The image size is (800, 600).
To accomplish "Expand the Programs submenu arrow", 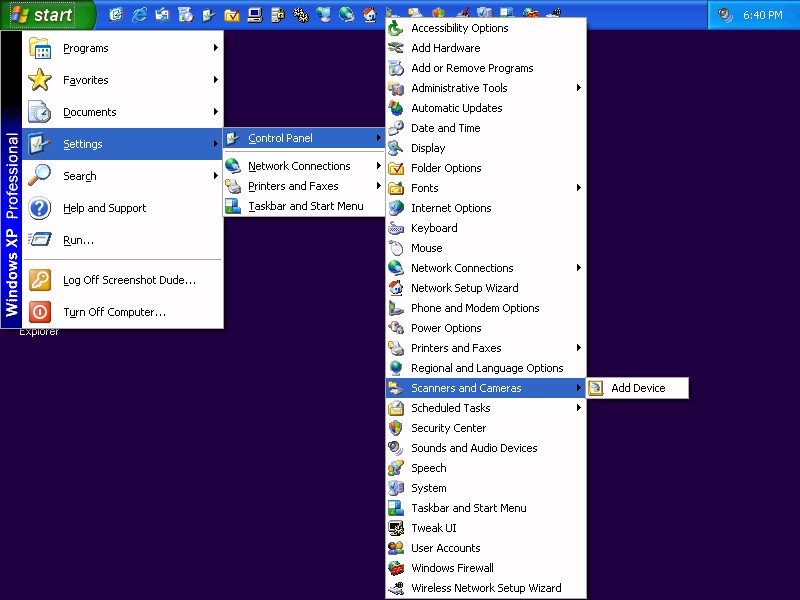I will [x=216, y=48].
